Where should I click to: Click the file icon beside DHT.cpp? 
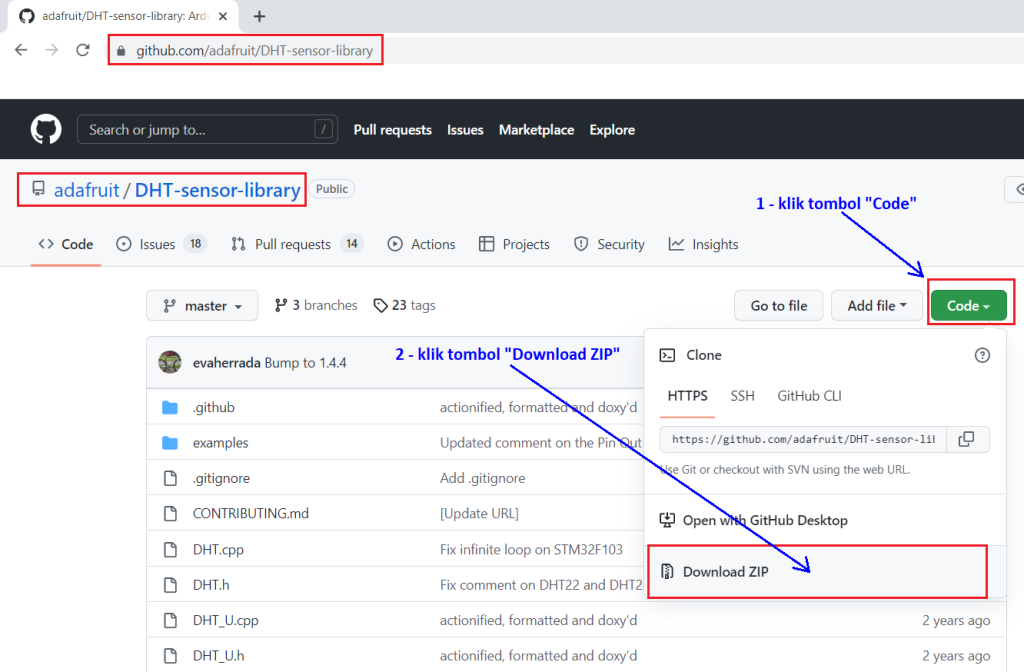[169, 548]
